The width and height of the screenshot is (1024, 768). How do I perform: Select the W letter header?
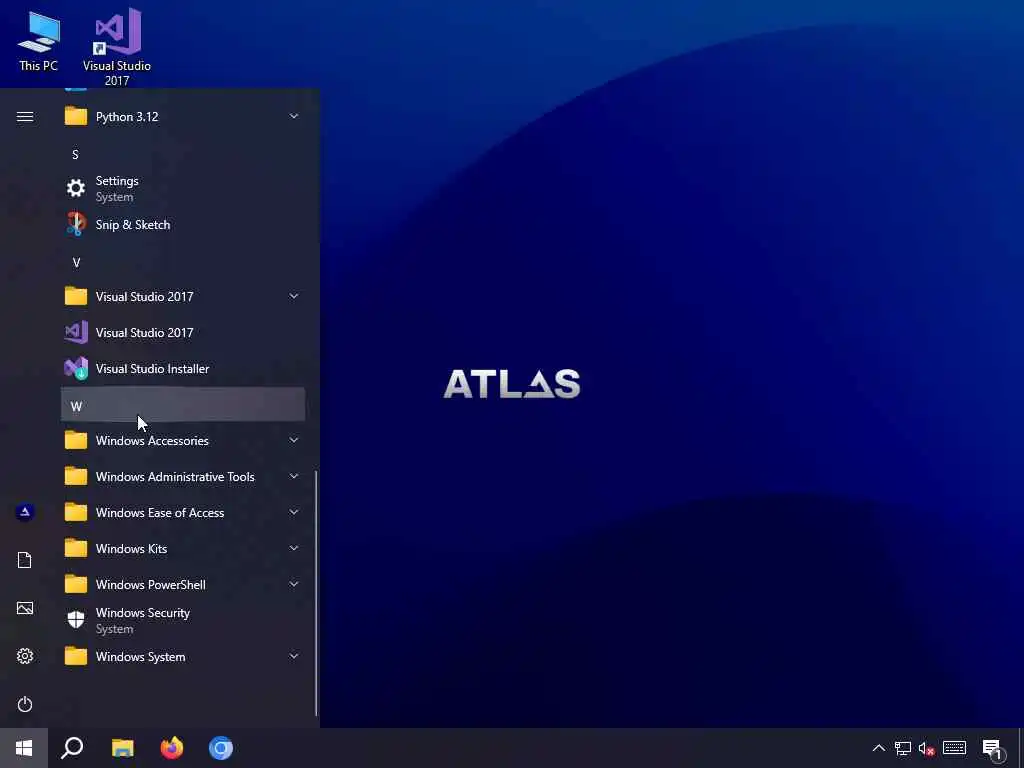point(183,406)
